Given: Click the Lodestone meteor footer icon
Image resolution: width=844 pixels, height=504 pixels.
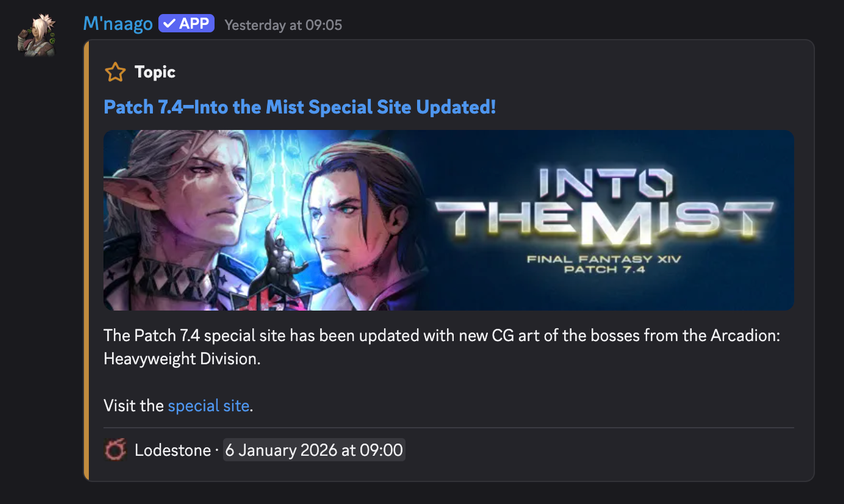Looking at the screenshot, I should point(115,450).
